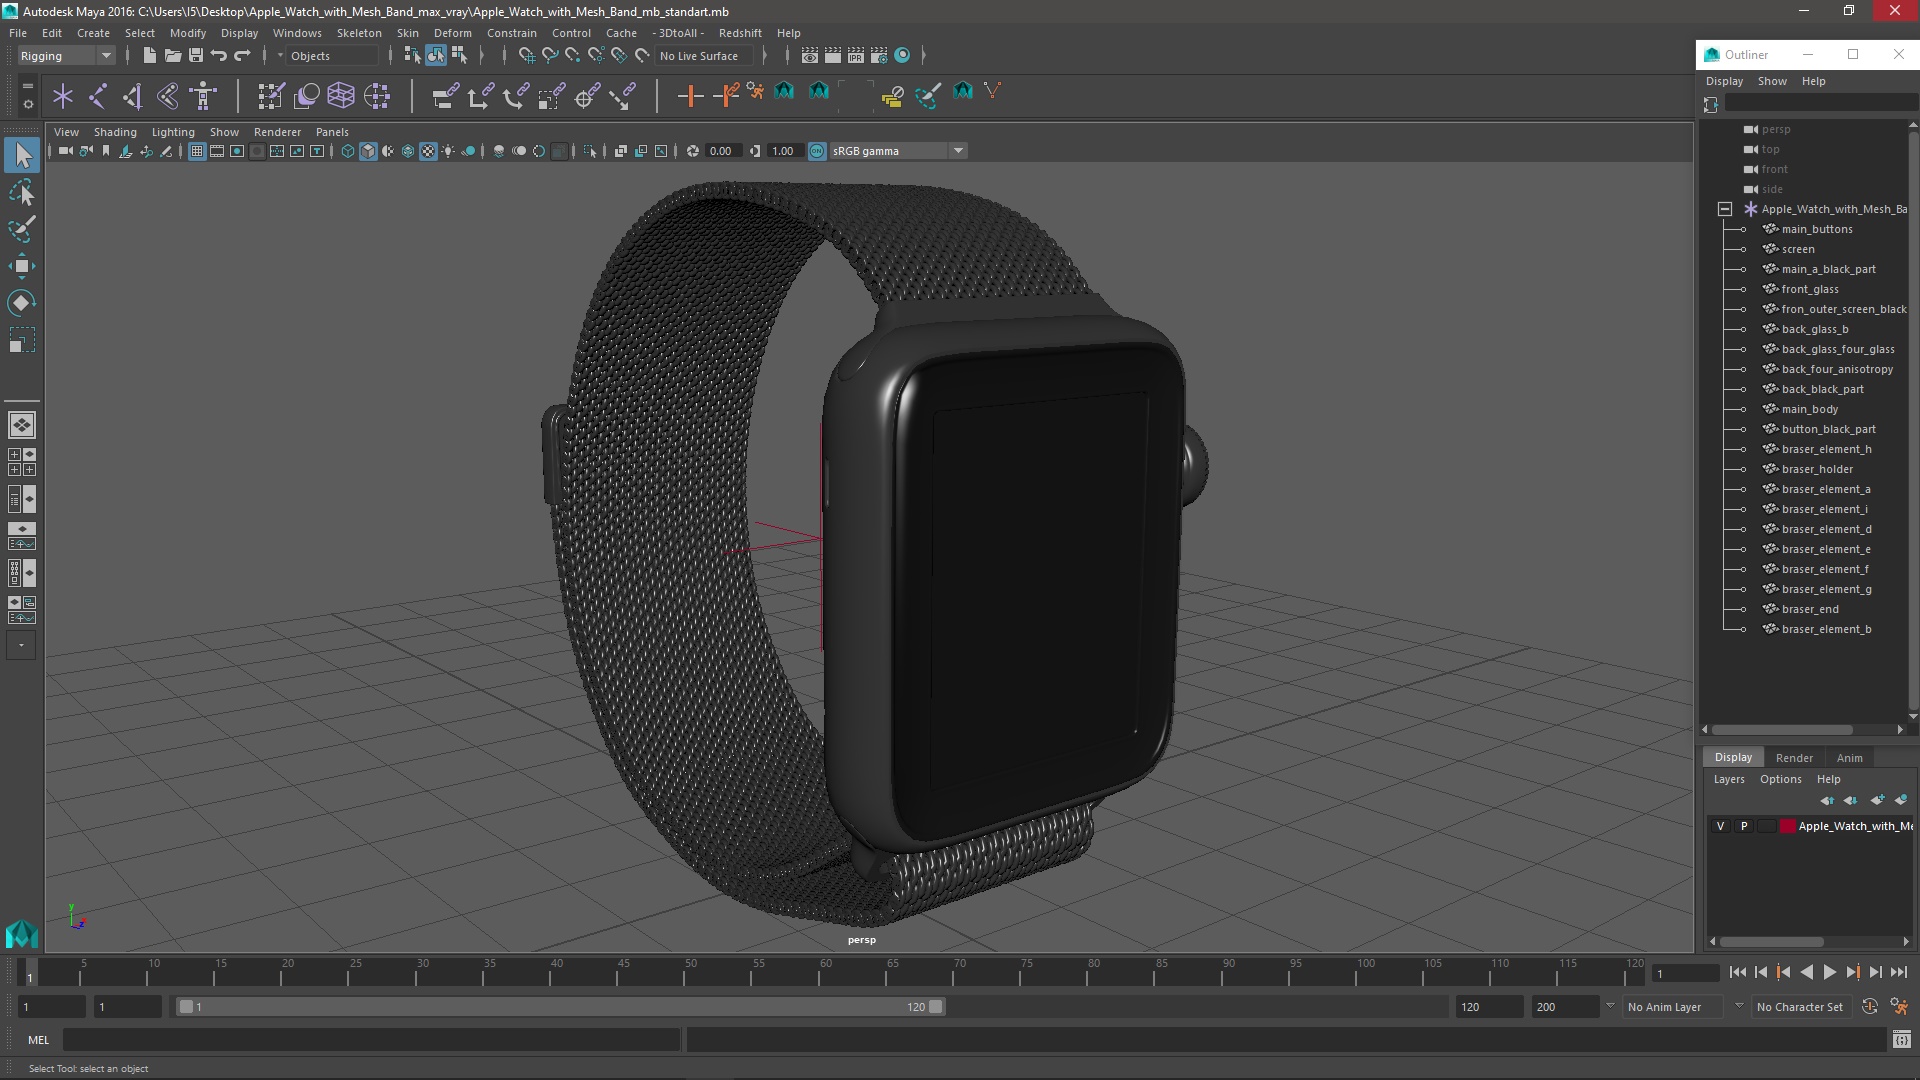Click the orange locator plus shelf icon
This screenshot has width=1920, height=1080.
(689, 96)
